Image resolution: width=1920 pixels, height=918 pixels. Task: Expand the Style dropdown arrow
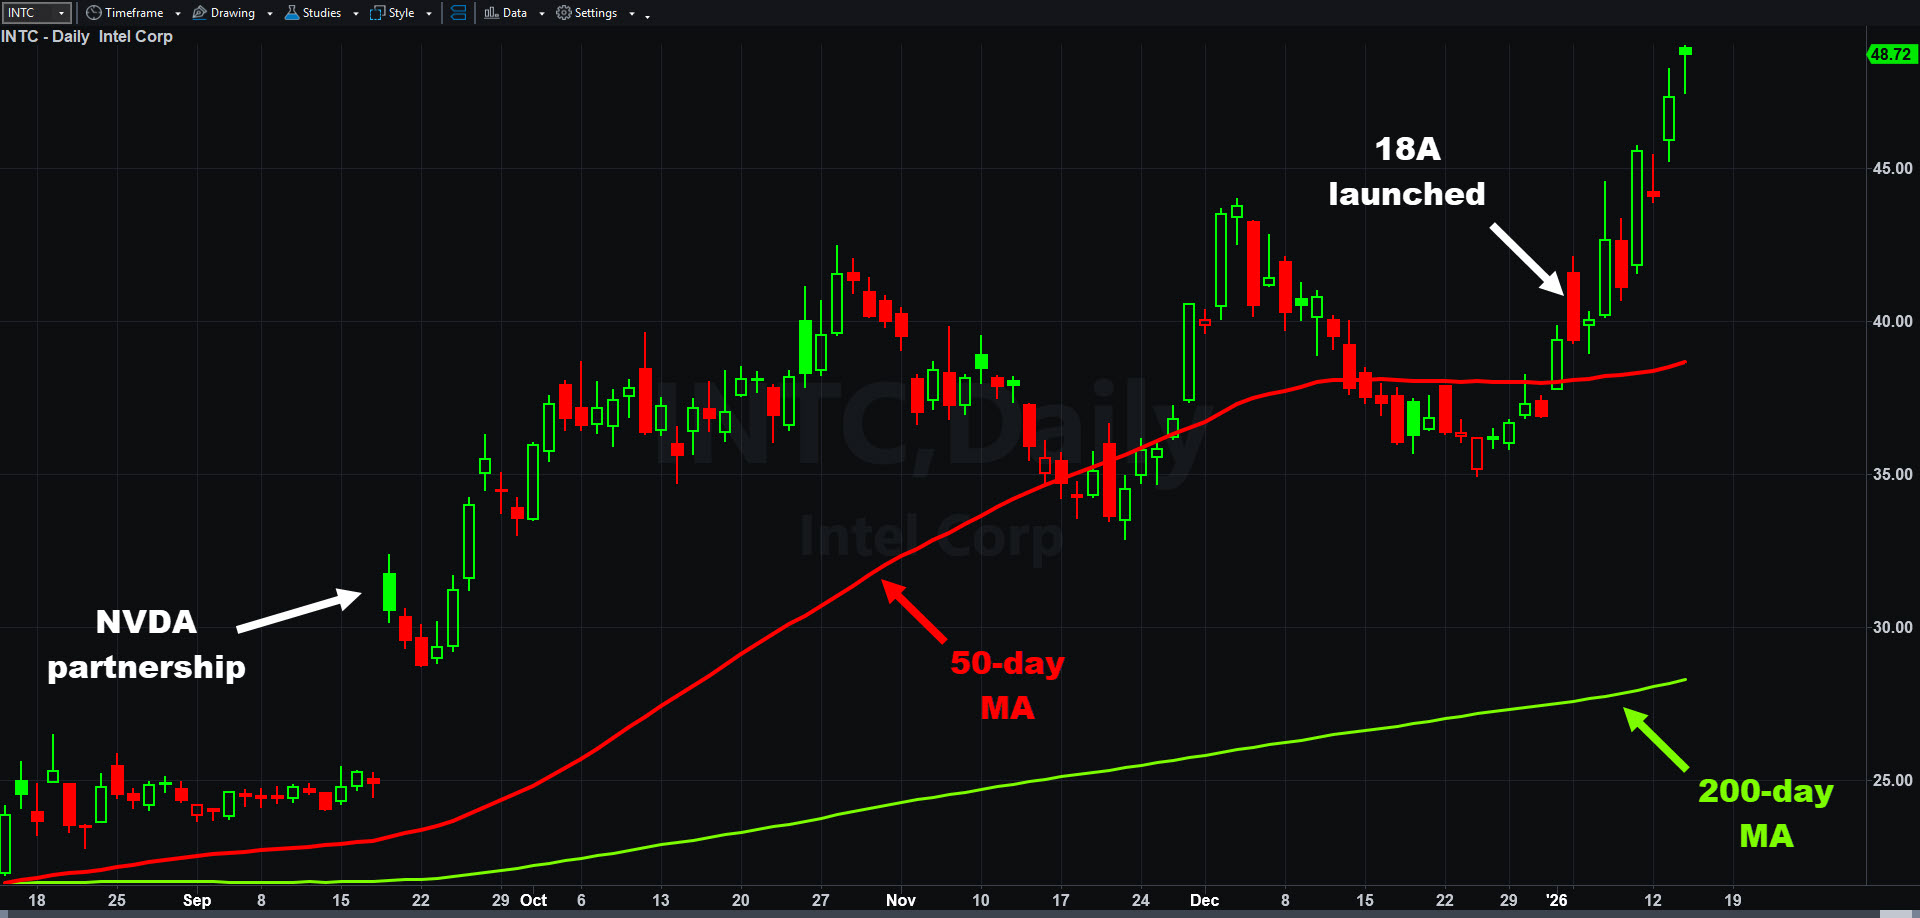point(429,14)
